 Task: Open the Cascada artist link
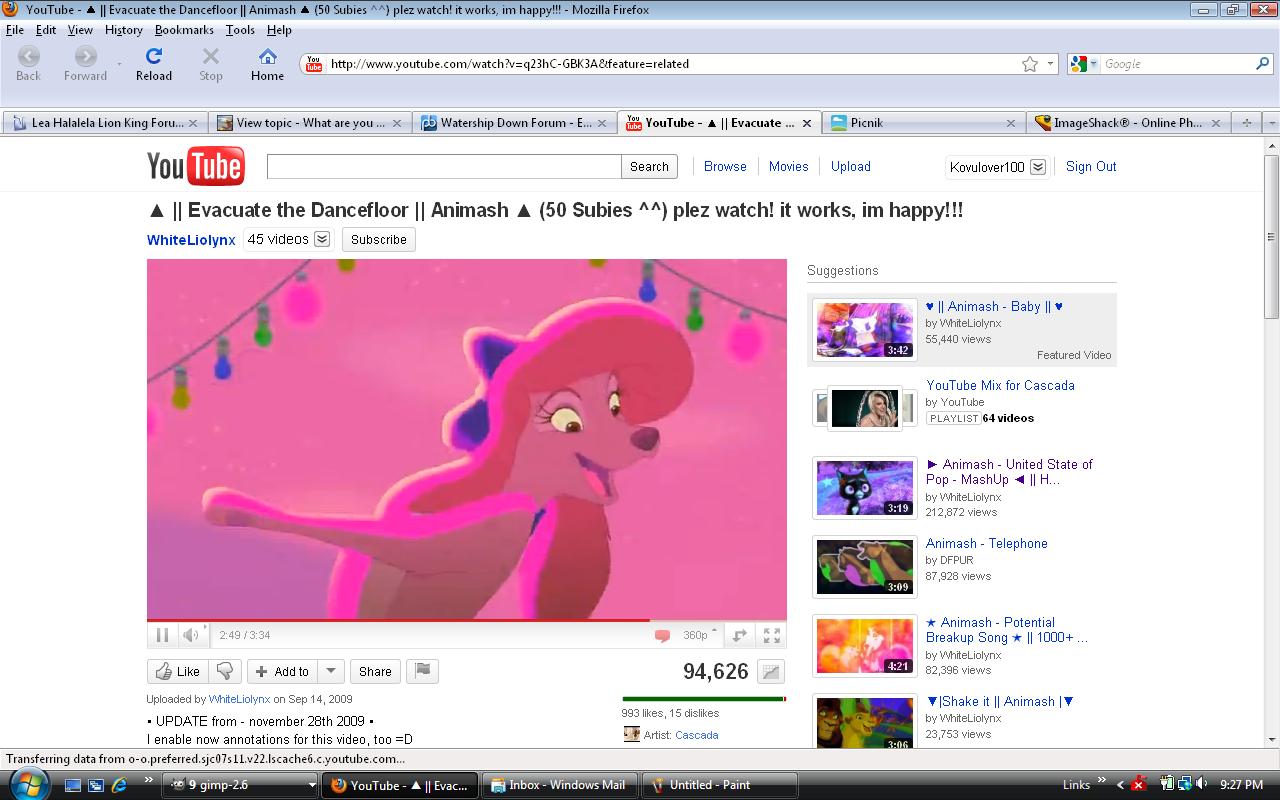(696, 735)
